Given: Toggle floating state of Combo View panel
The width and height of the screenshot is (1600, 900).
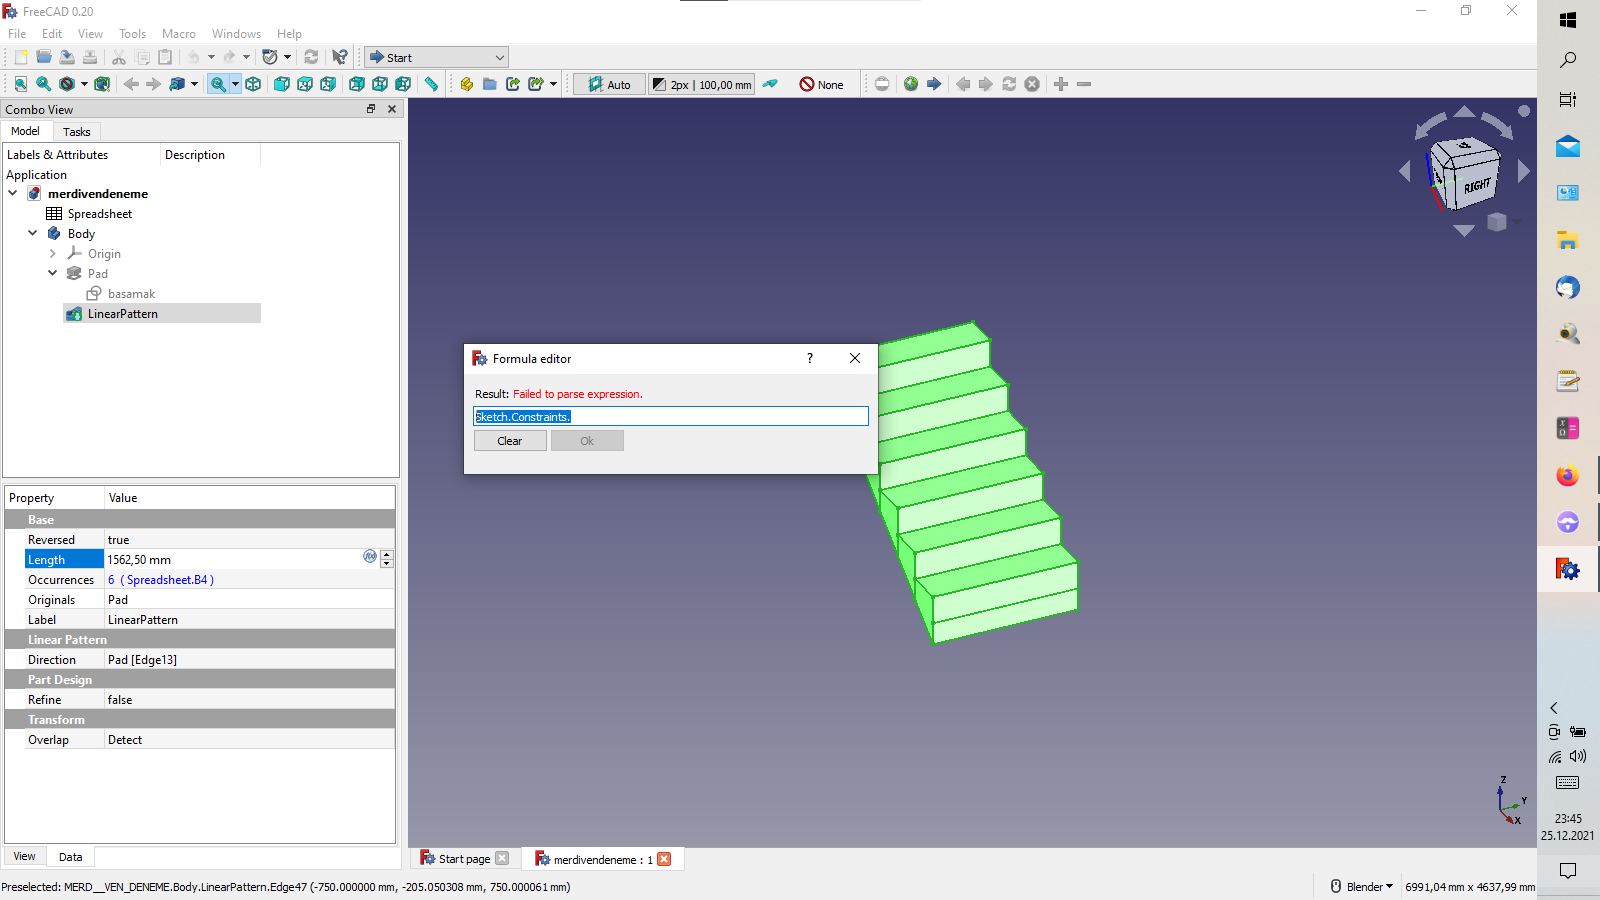Looking at the screenshot, I should pyautogui.click(x=371, y=109).
